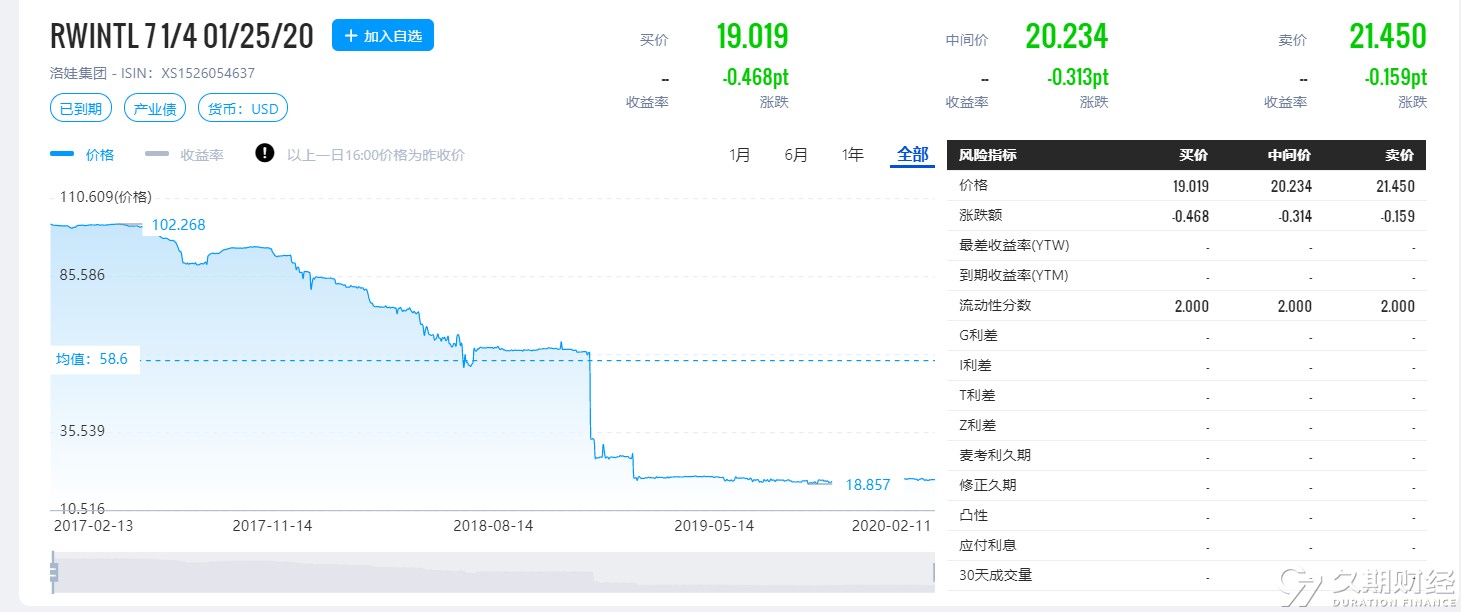Click the 中间价 column header in table
Viewport: 1461px width, 612px height.
[x=1289, y=155]
